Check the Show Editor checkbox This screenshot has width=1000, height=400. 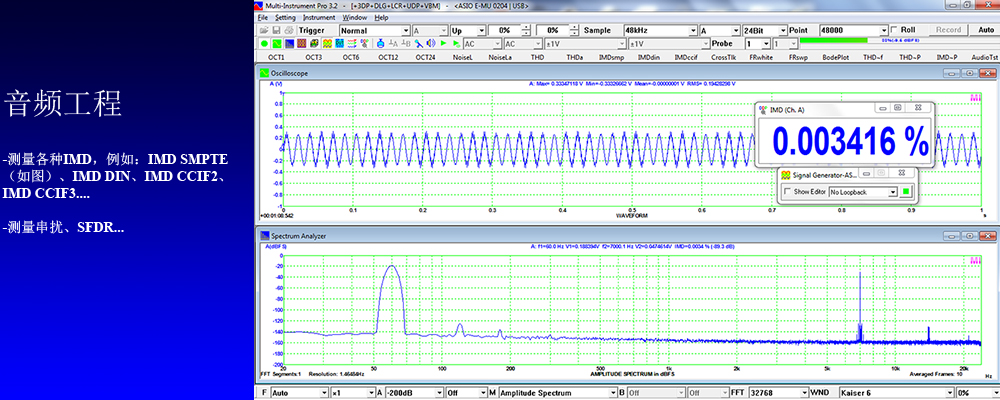787,192
